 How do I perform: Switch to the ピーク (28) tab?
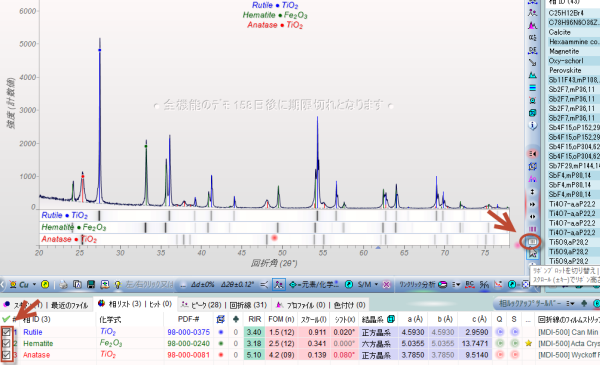(x=201, y=305)
